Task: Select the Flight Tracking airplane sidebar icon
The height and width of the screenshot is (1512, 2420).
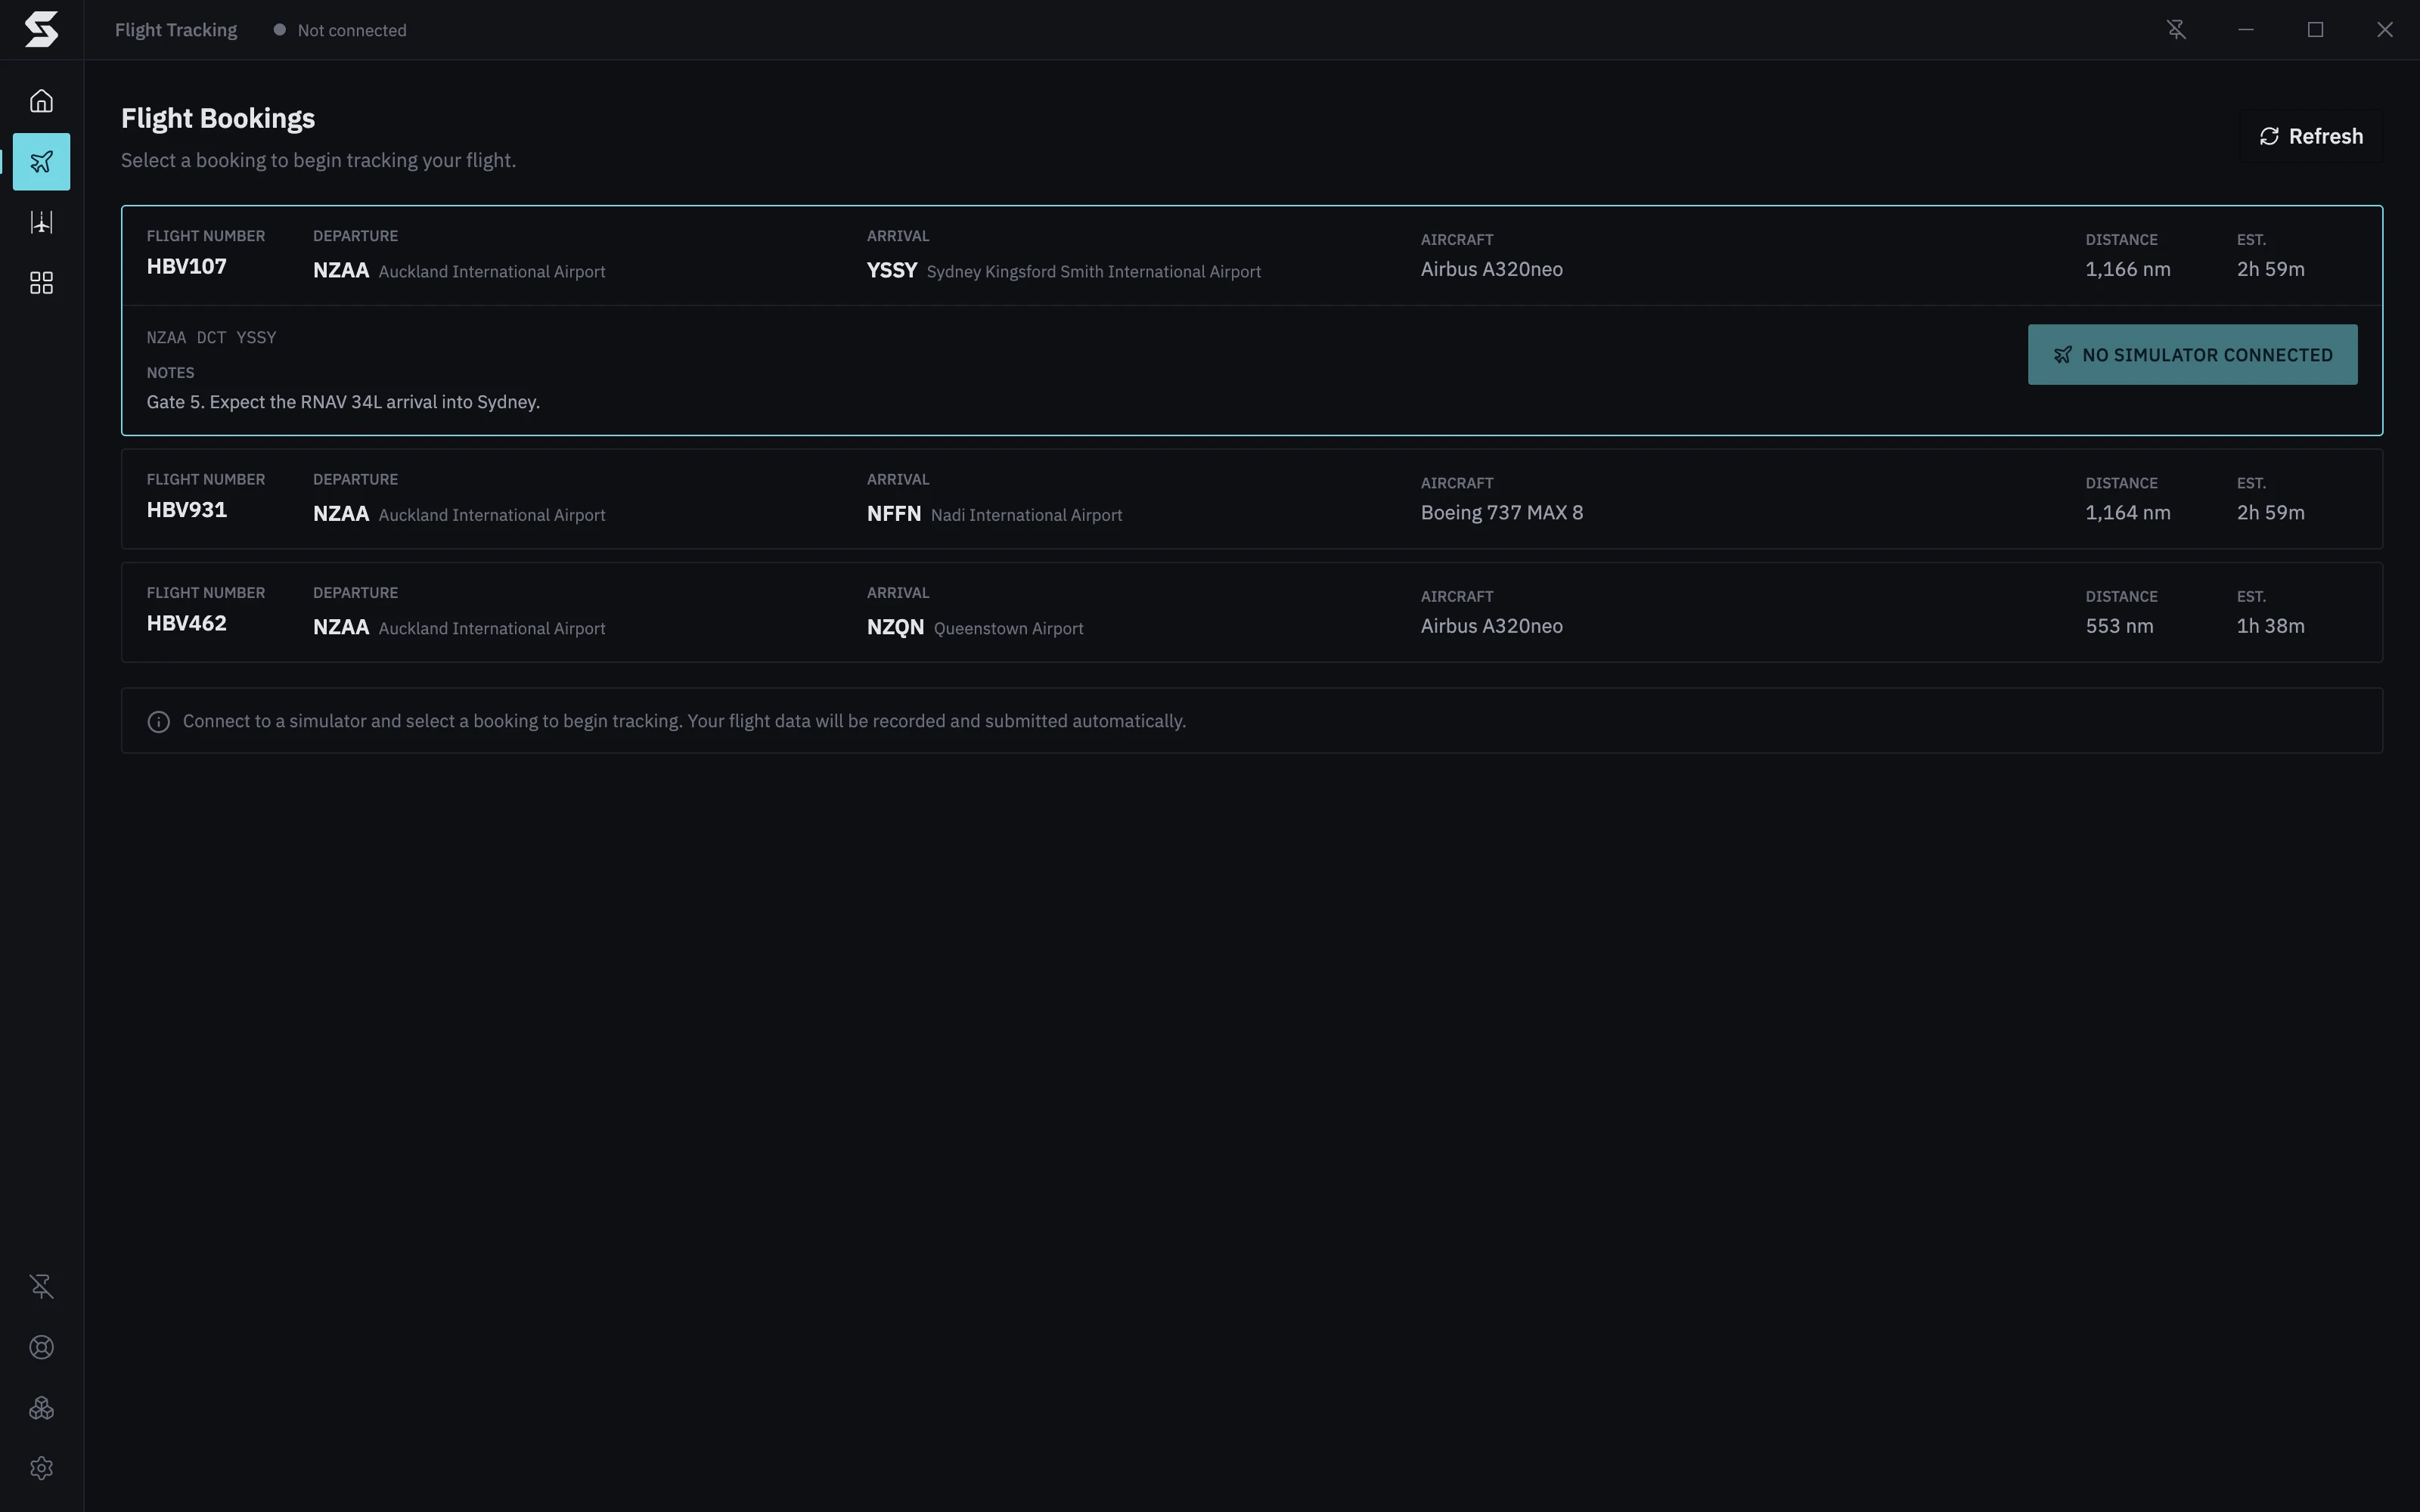Action: pyautogui.click(x=41, y=162)
